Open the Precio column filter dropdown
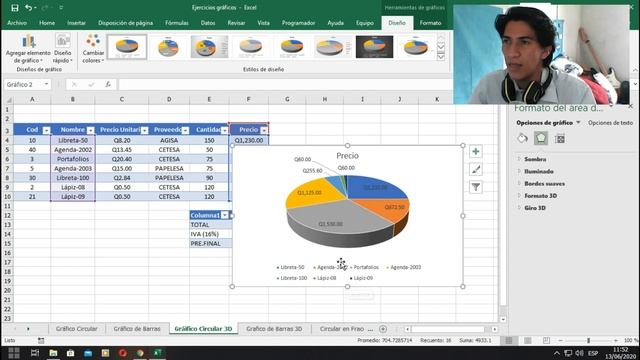The image size is (640, 360). pyautogui.click(x=264, y=130)
